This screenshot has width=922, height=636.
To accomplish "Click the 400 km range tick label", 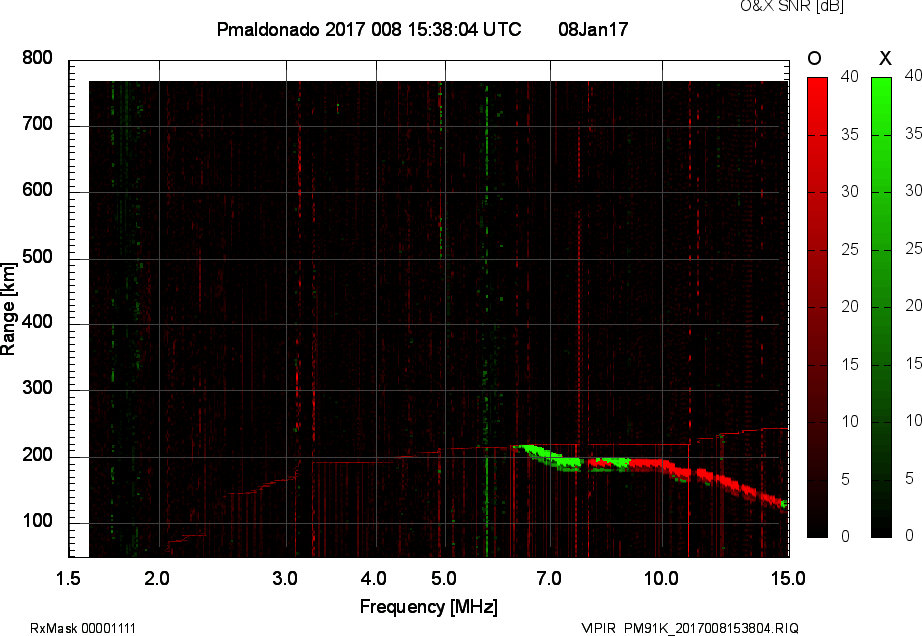I will pyautogui.click(x=38, y=322).
